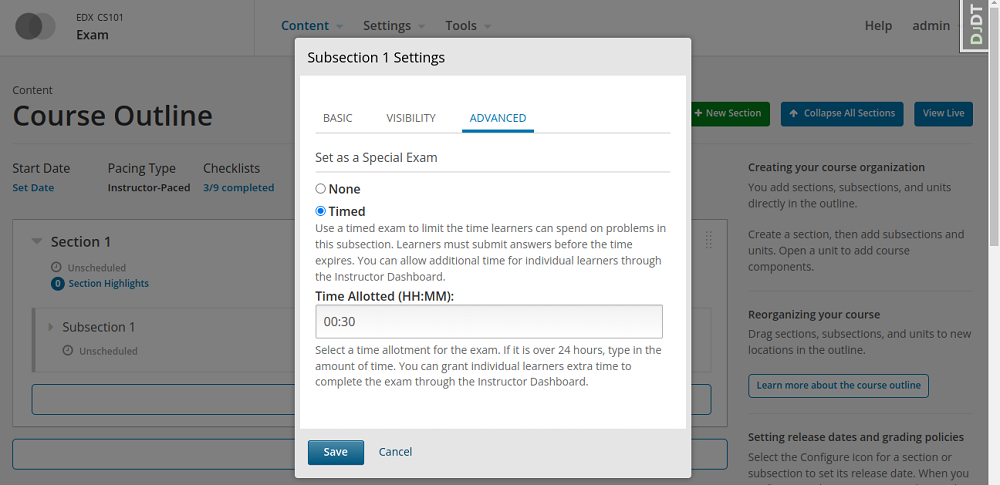This screenshot has width=1000, height=485.
Task: Click Collapse All Sections button
Action: coord(842,114)
